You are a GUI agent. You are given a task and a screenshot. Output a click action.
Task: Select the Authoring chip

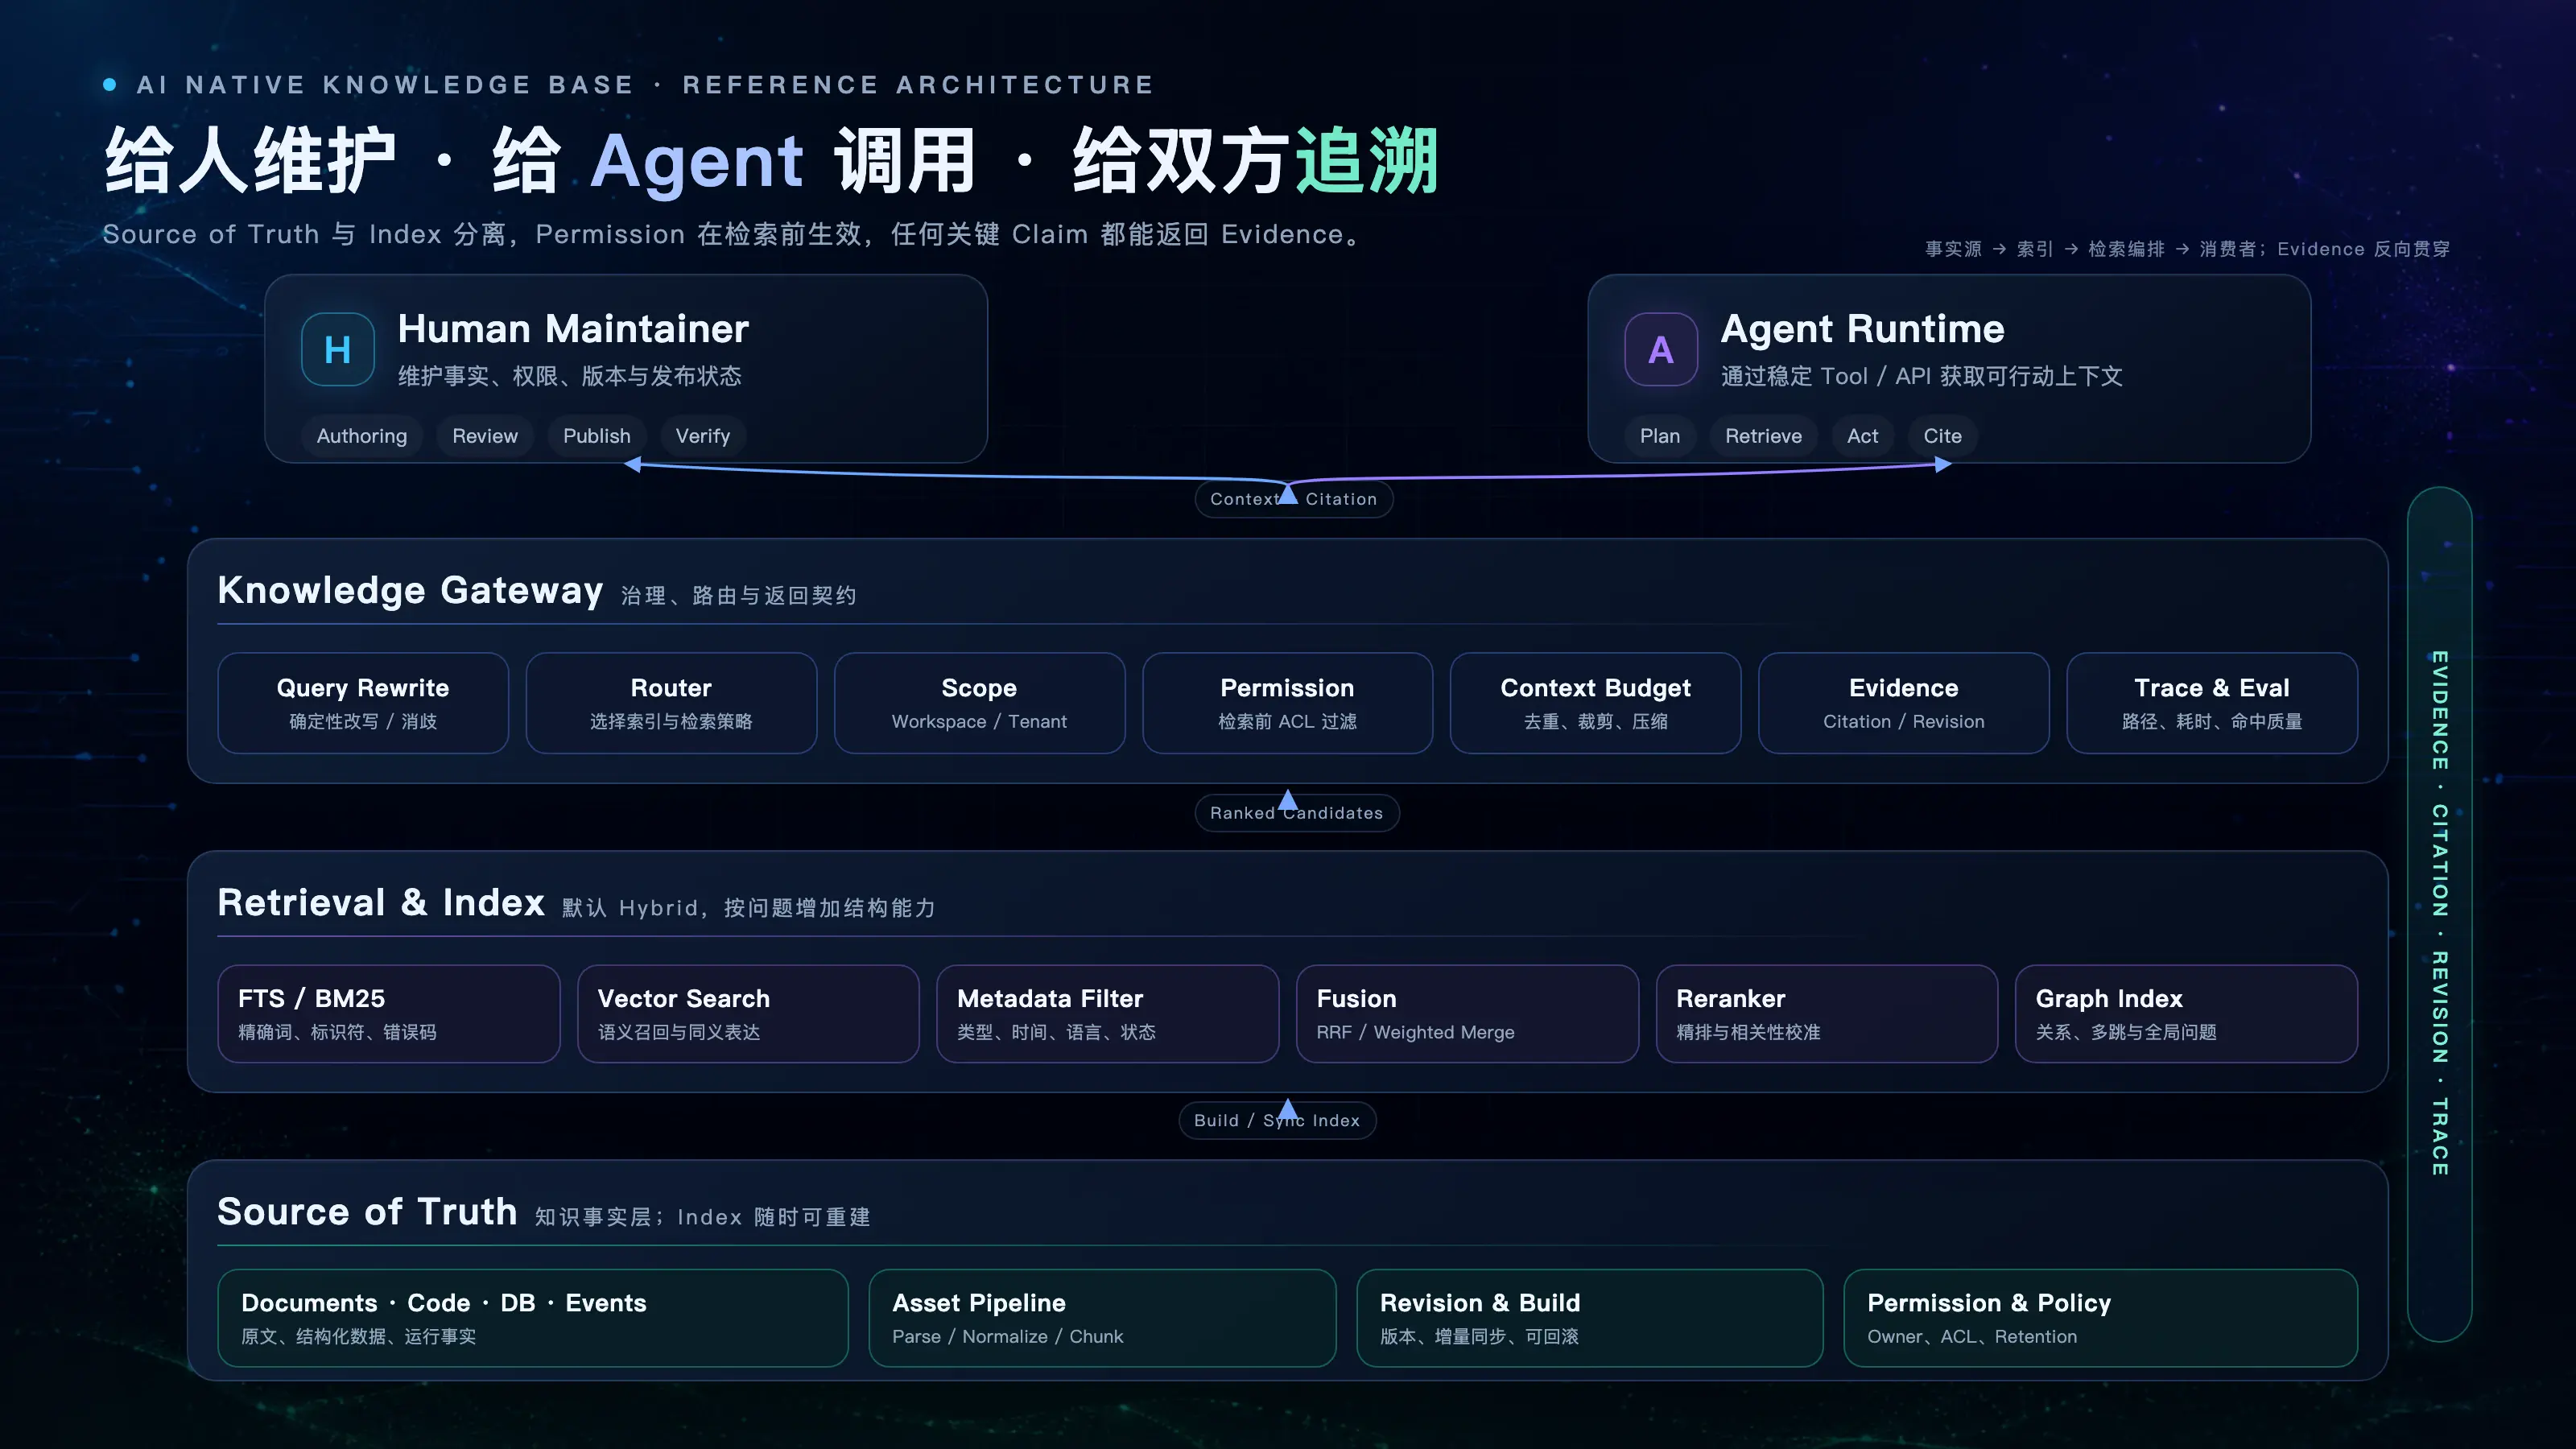[x=362, y=436]
